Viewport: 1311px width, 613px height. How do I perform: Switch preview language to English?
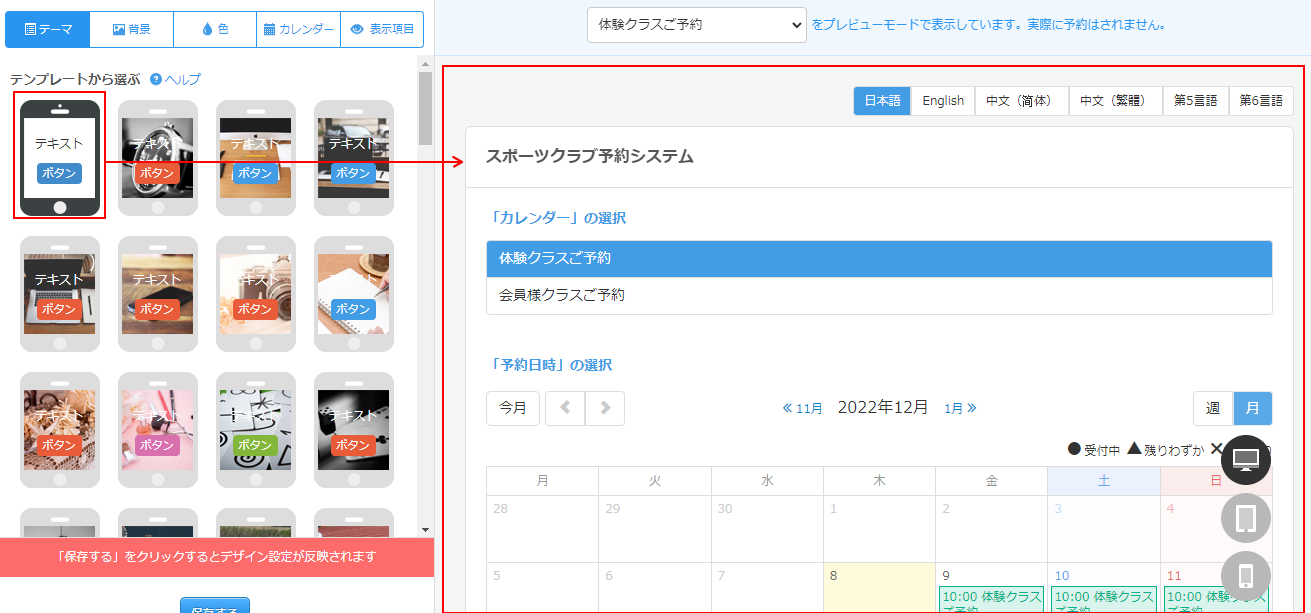[943, 101]
